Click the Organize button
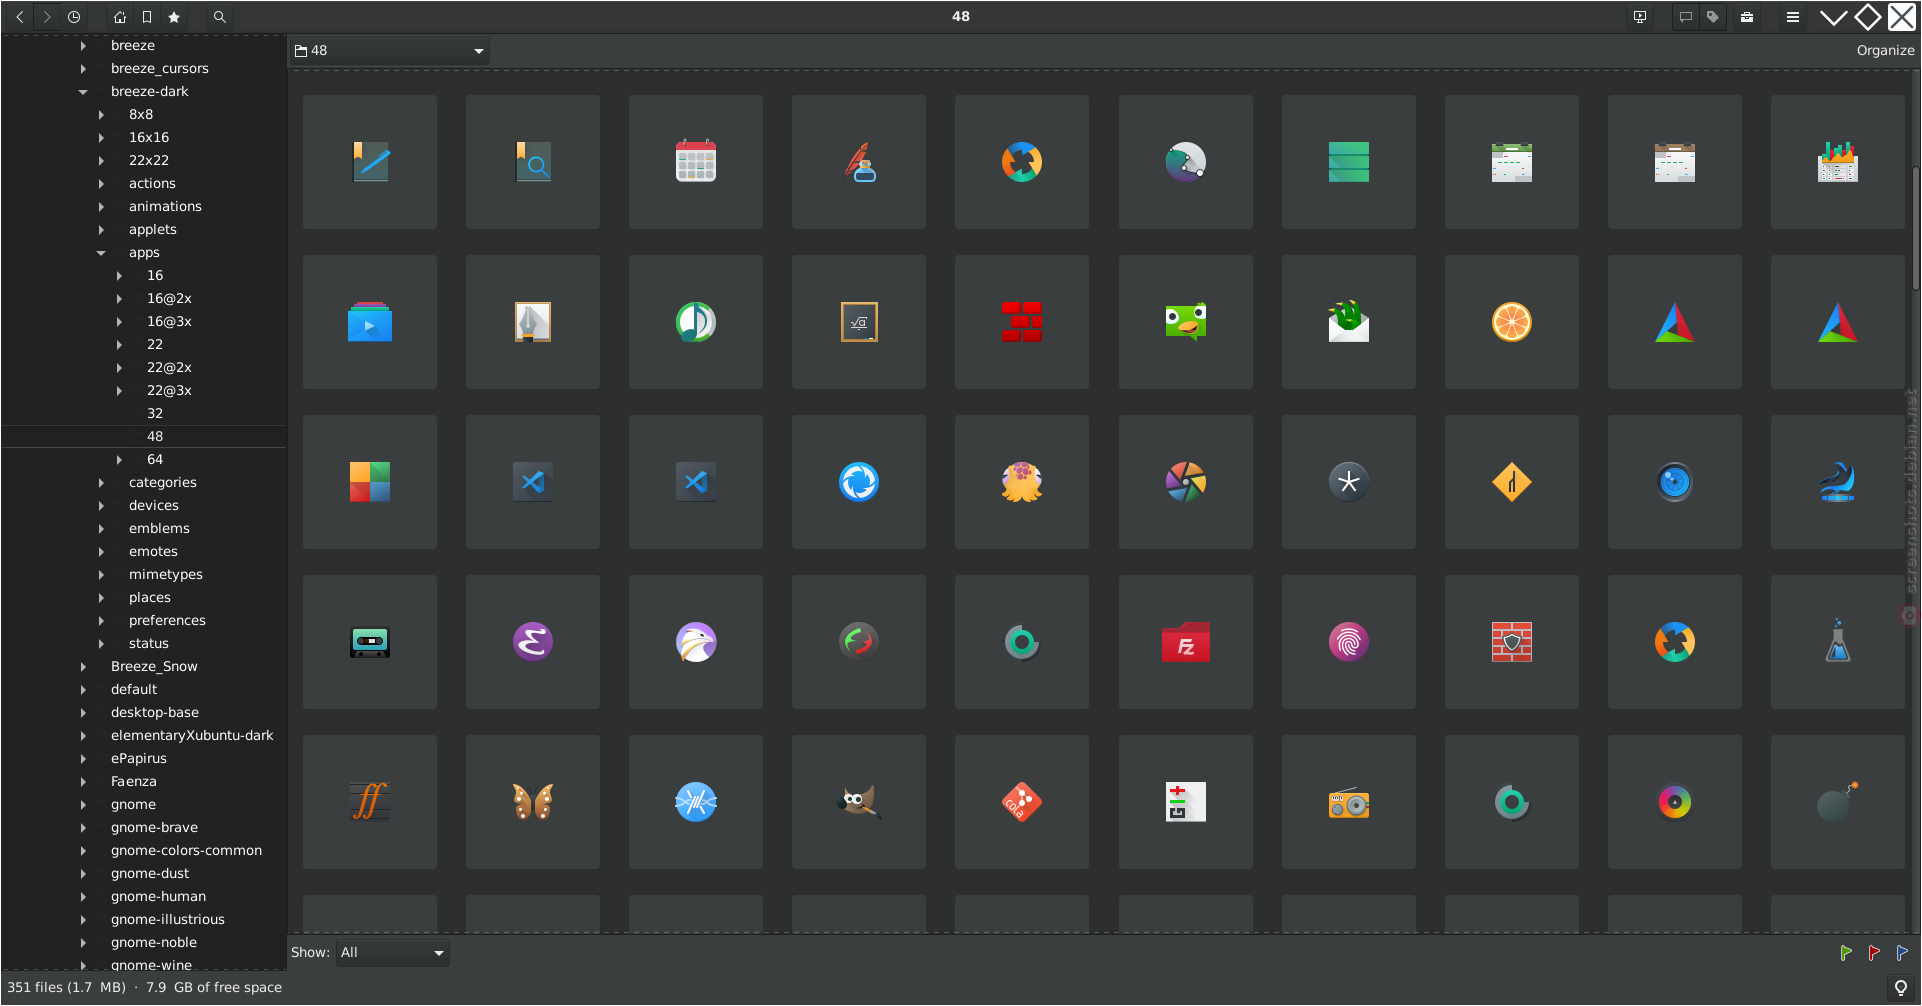Viewport: 1922px width, 1006px height. click(x=1885, y=50)
